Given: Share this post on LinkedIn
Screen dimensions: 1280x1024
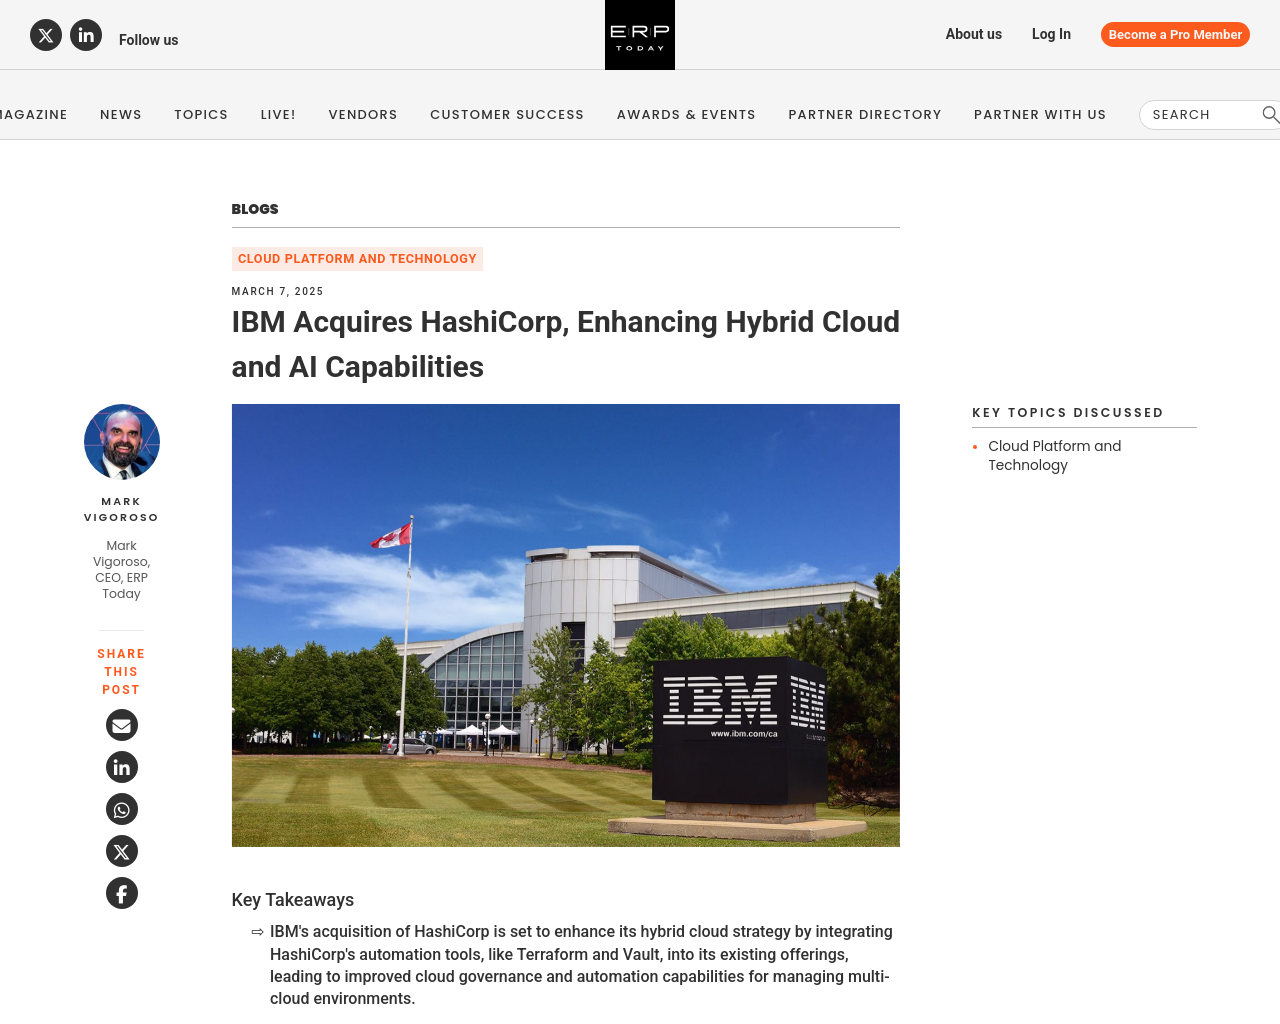Looking at the screenshot, I should coord(122,767).
